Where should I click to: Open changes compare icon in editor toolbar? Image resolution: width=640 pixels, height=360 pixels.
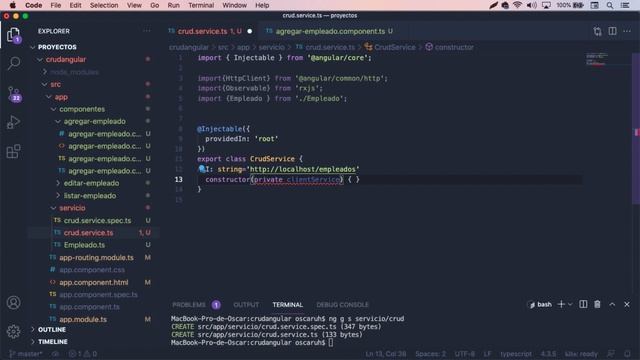[598, 31]
